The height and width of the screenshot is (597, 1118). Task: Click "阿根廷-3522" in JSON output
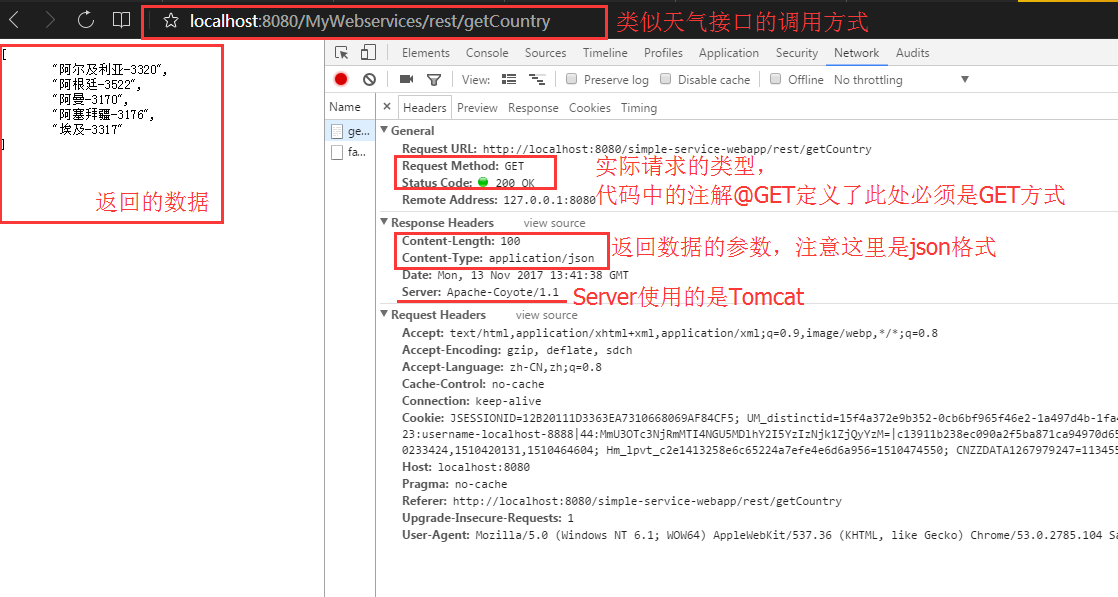pyautogui.click(x=96, y=84)
